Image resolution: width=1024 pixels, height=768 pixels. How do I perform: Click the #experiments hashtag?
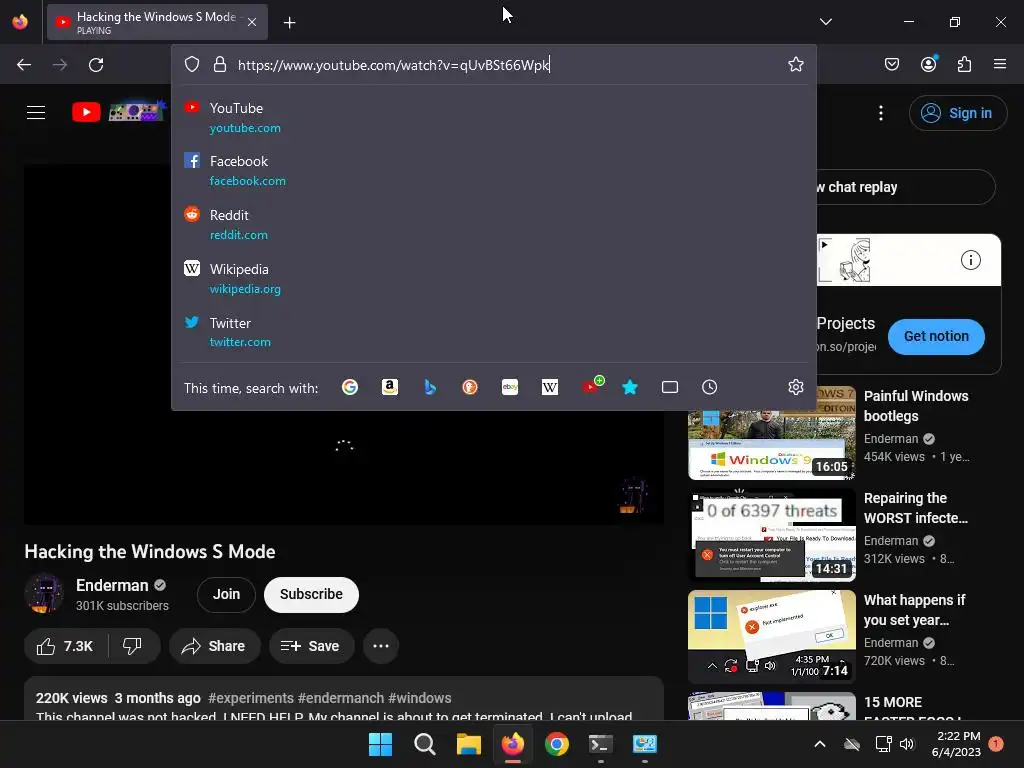tap(251, 698)
